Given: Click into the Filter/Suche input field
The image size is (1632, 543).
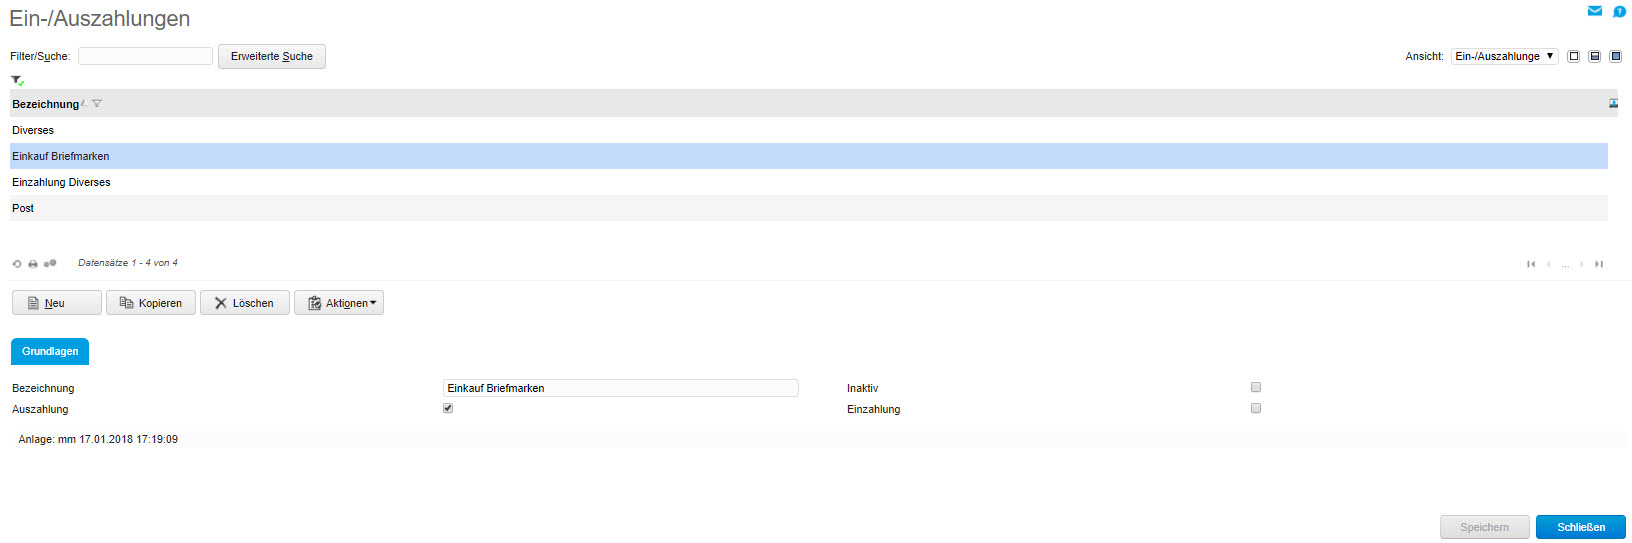Looking at the screenshot, I should 145,56.
